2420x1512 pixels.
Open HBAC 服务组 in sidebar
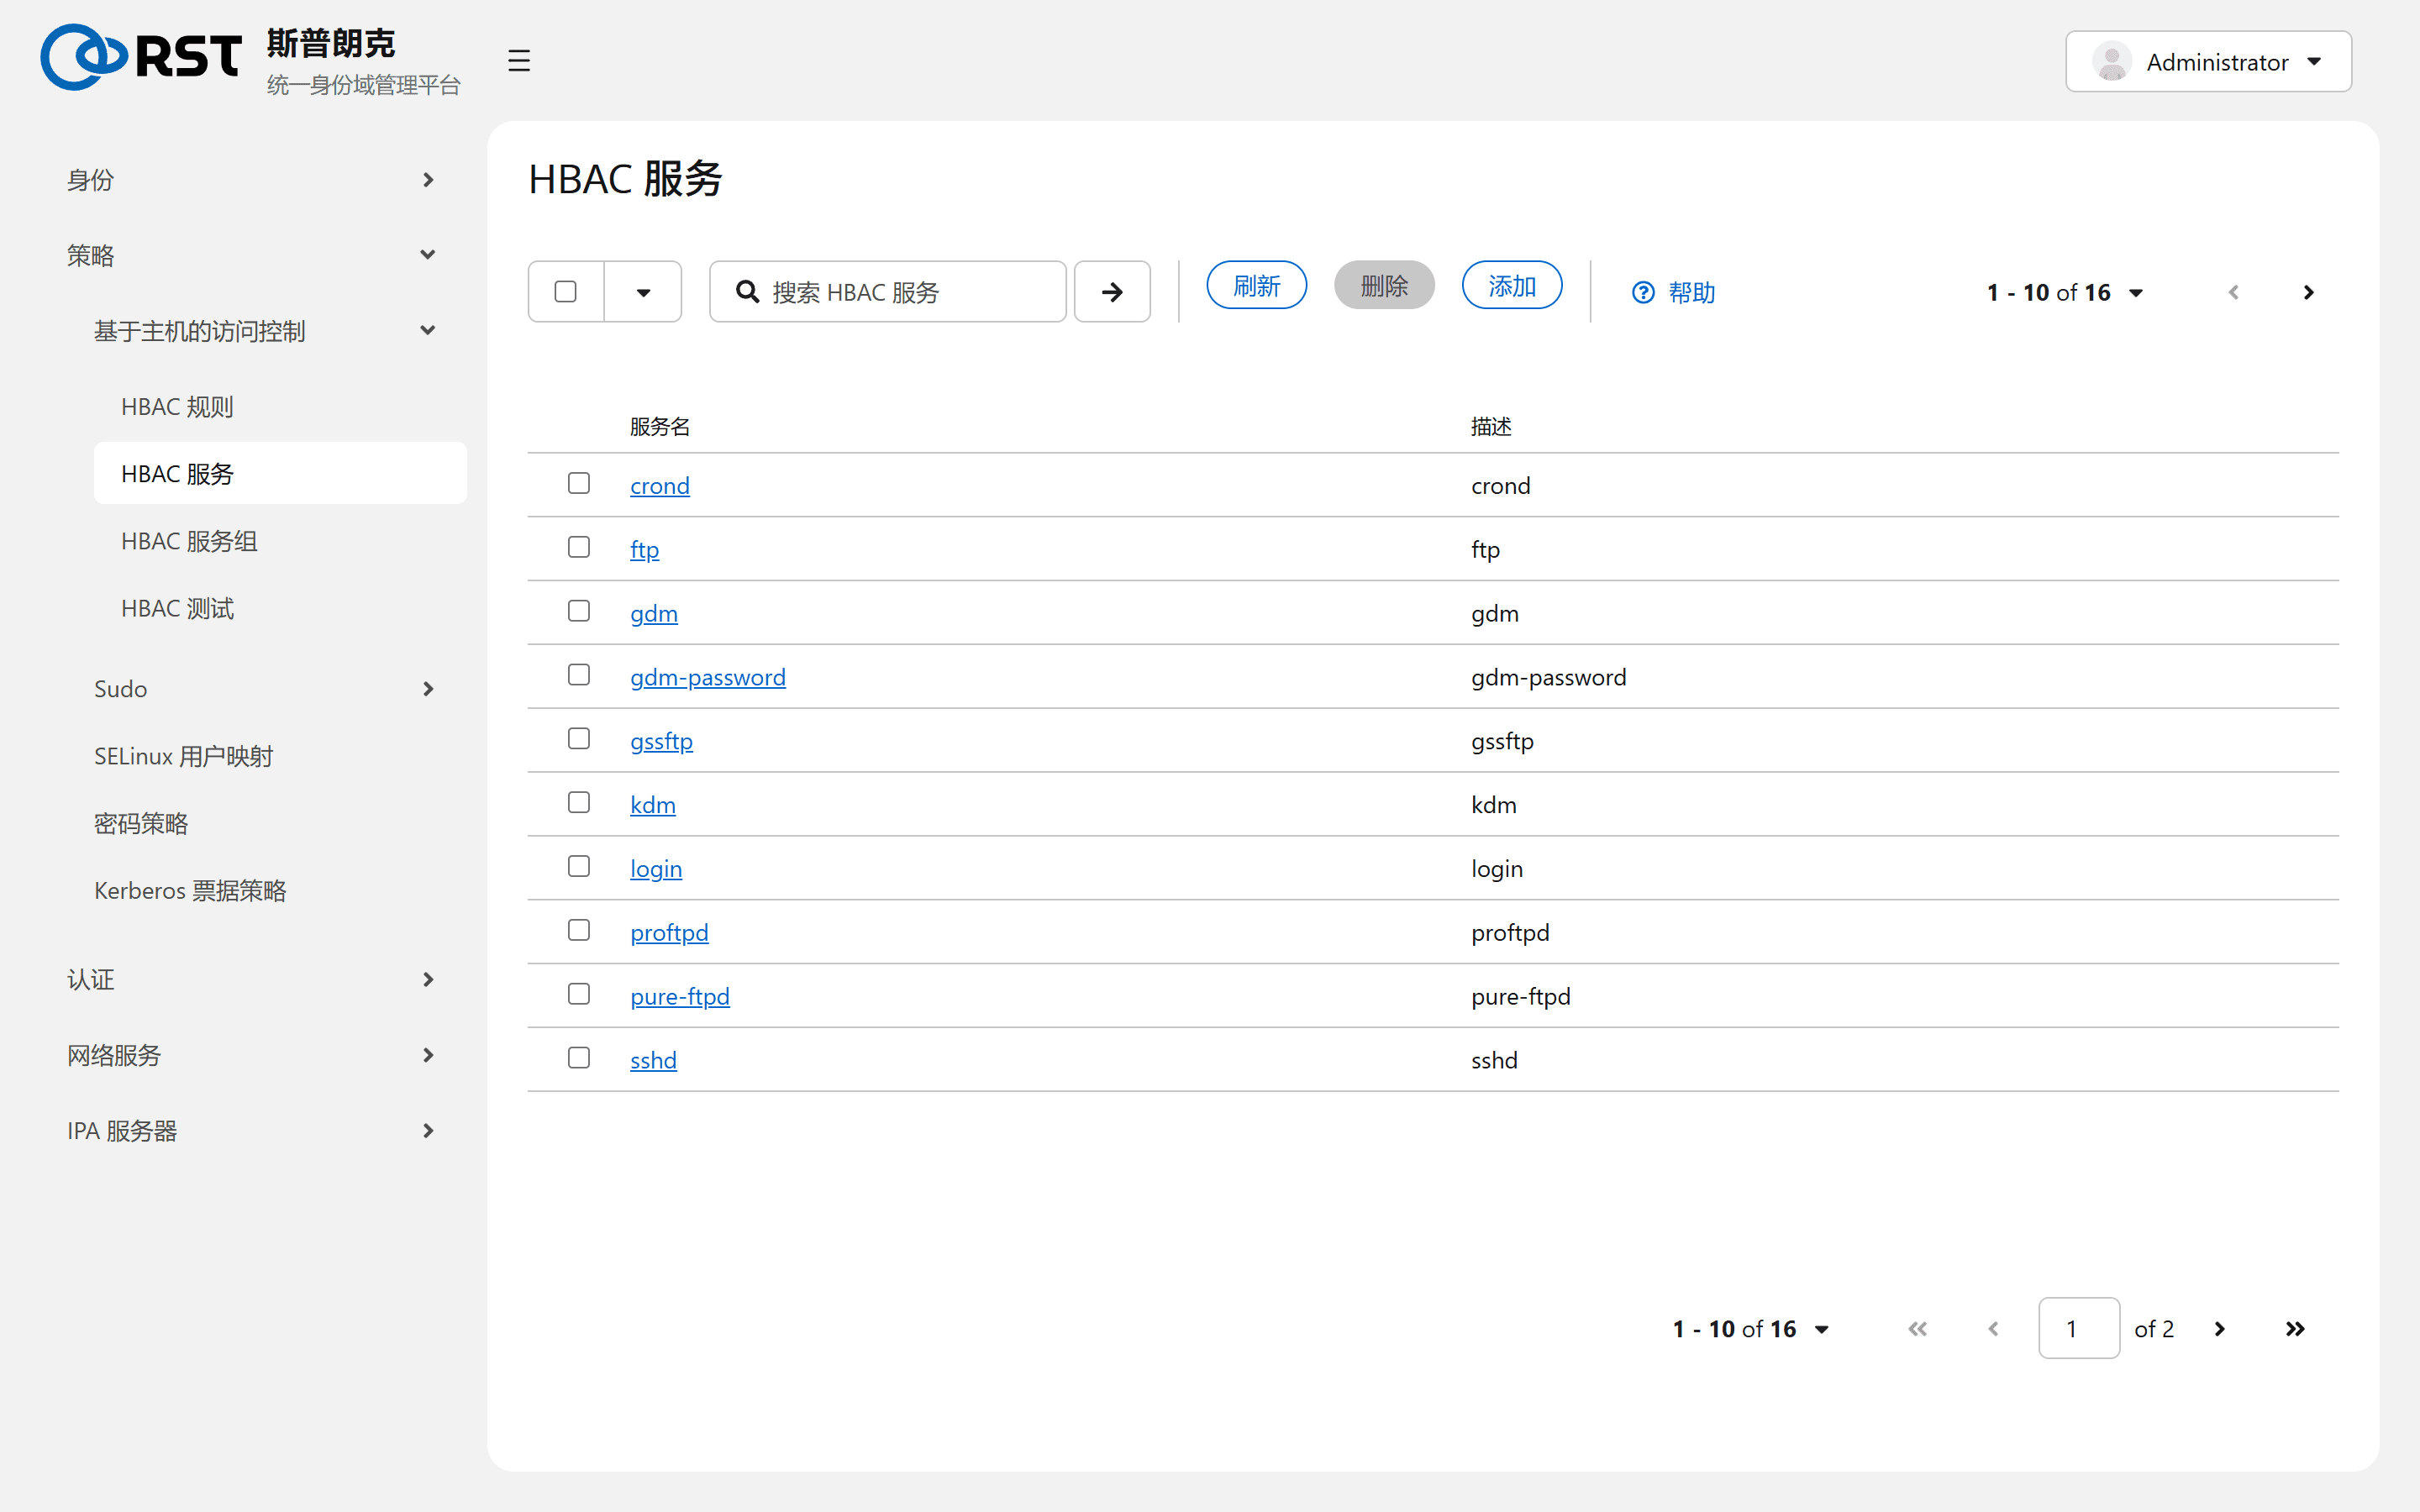280,541
